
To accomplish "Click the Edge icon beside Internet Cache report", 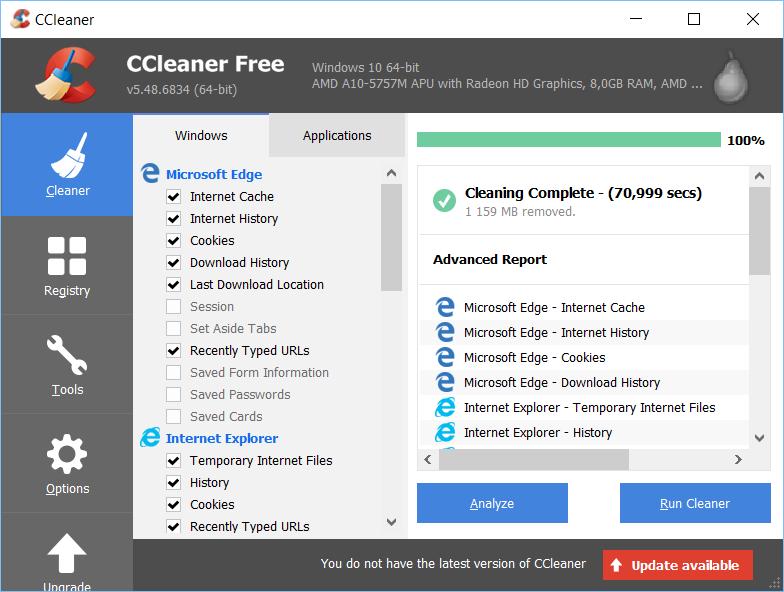I will click(444, 307).
